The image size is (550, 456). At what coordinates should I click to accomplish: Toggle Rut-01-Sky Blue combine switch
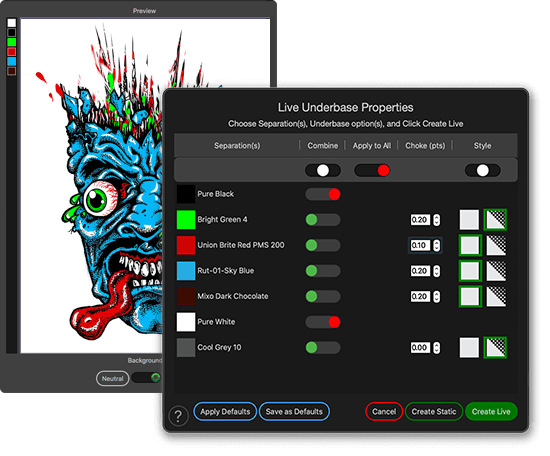323,271
